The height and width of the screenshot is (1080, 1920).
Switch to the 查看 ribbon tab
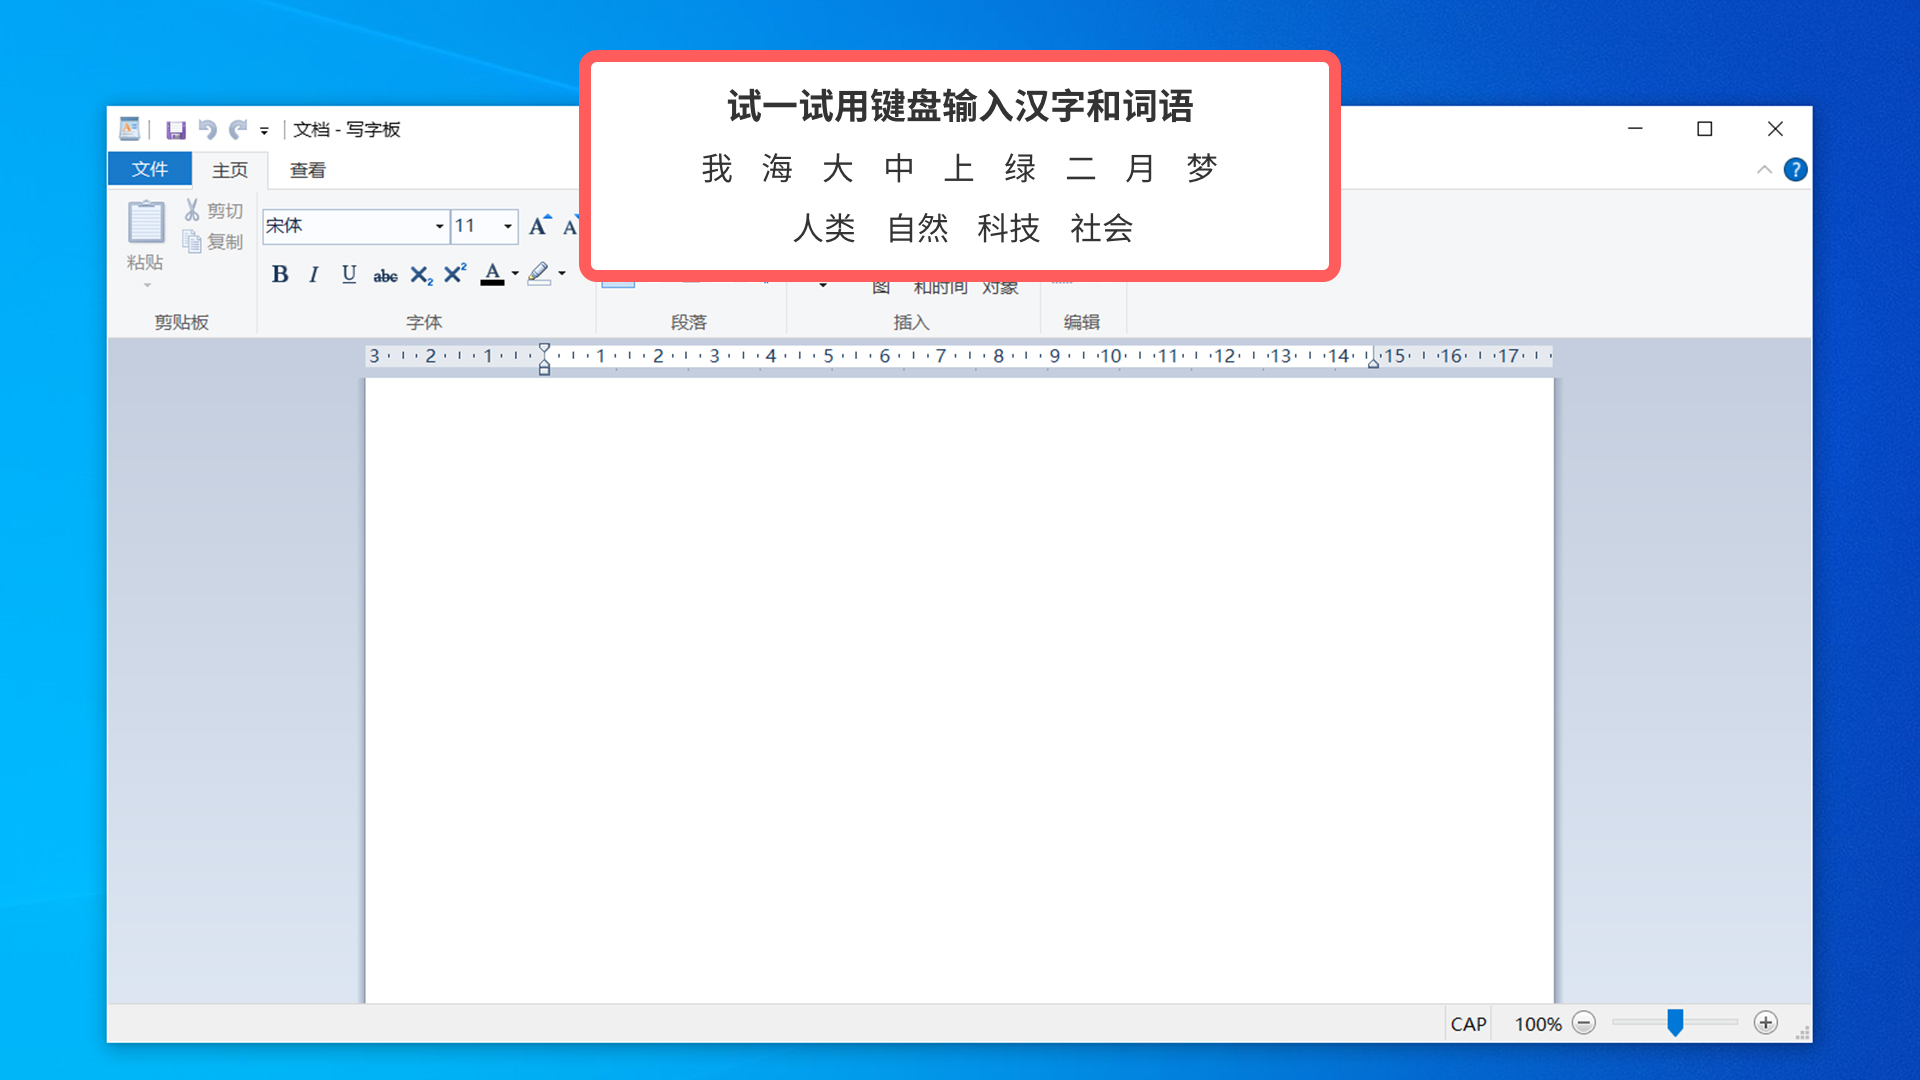(x=307, y=170)
